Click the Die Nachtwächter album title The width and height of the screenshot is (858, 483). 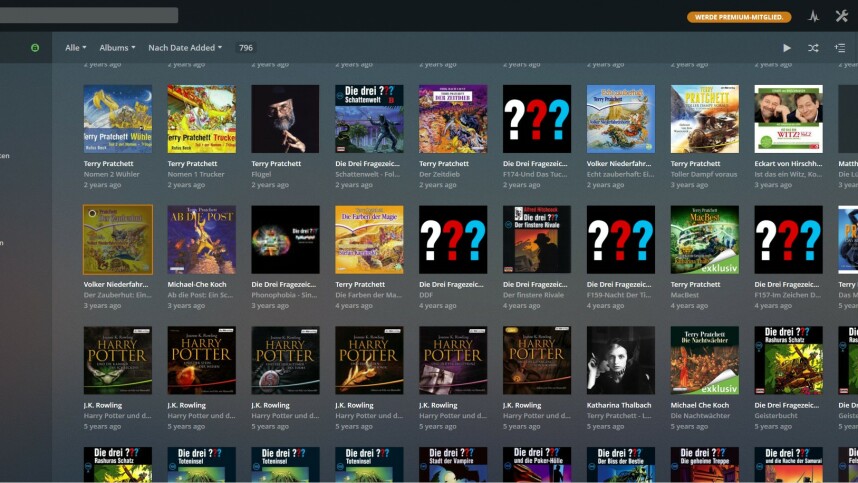[700, 416]
